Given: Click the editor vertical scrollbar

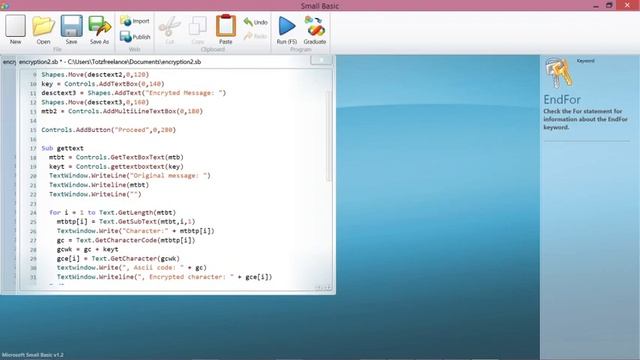Looking at the screenshot, I should tap(329, 135).
